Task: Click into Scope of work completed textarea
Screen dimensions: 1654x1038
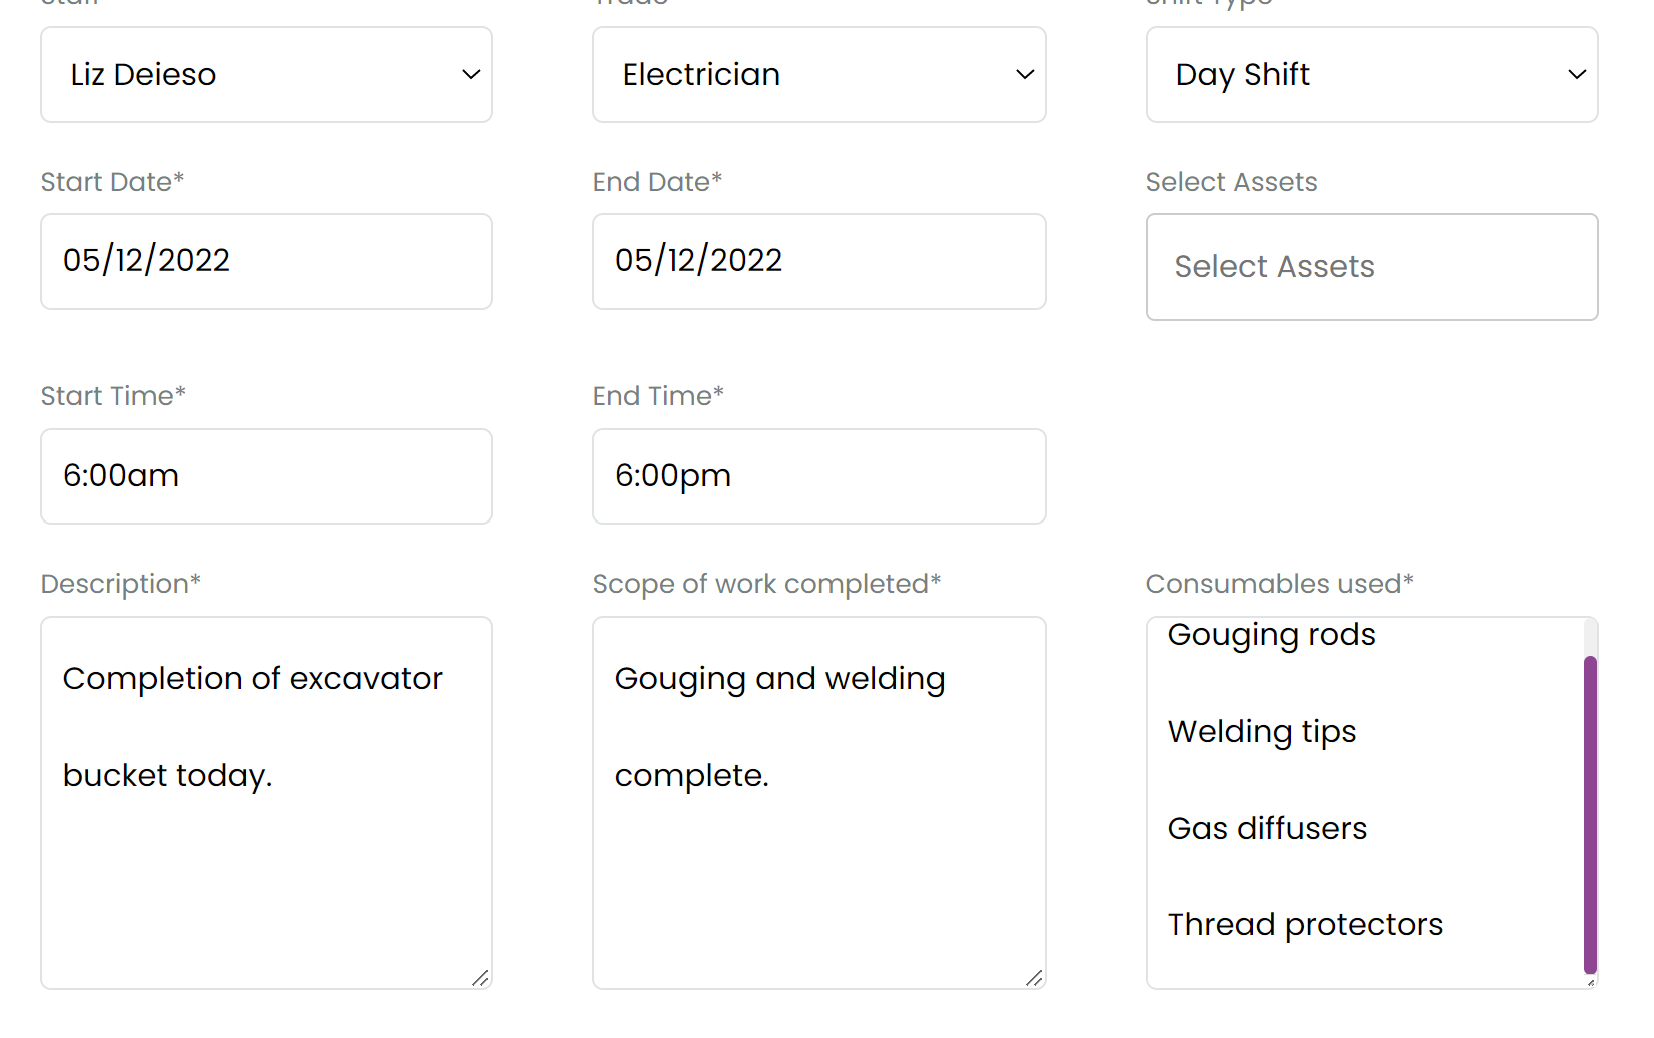Action: click(x=819, y=803)
